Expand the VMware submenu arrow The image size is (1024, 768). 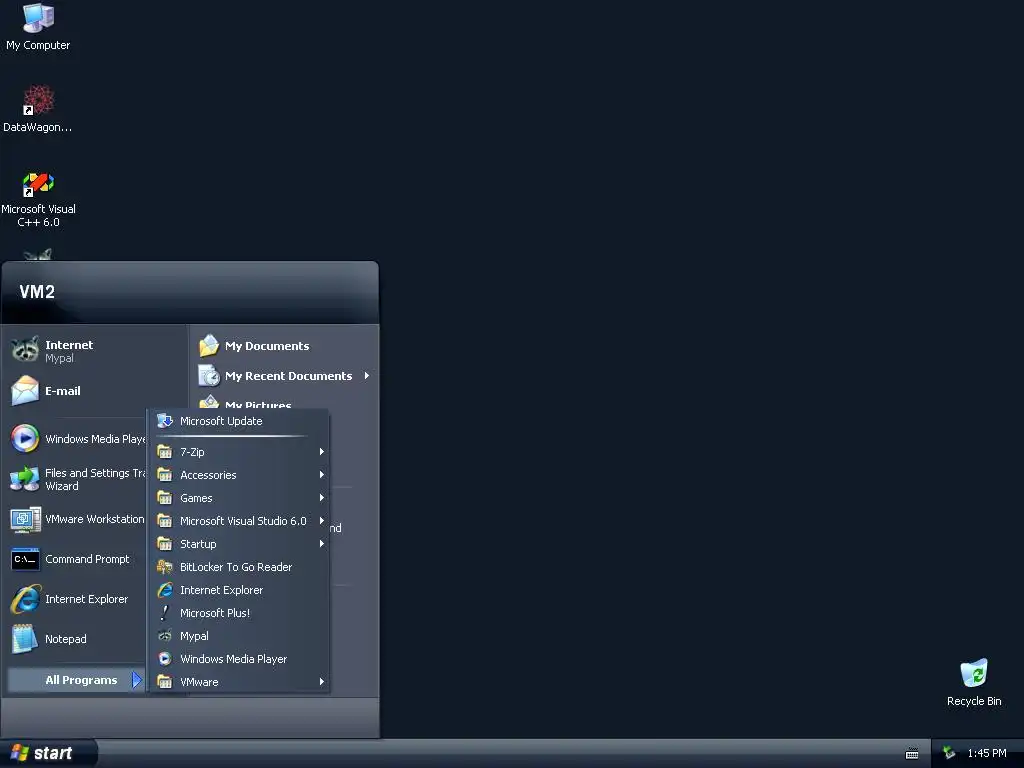click(321, 682)
